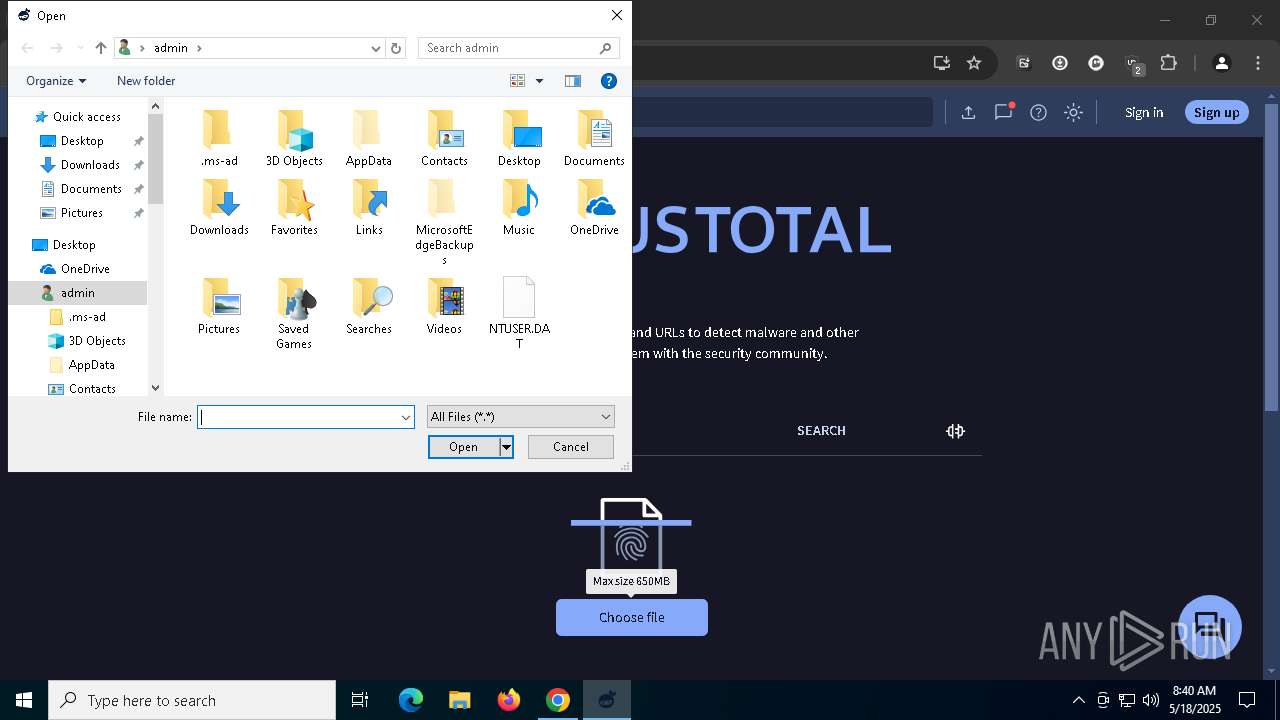Select .ms-ad in navigation tree
The width and height of the screenshot is (1280, 720).
[87, 317]
